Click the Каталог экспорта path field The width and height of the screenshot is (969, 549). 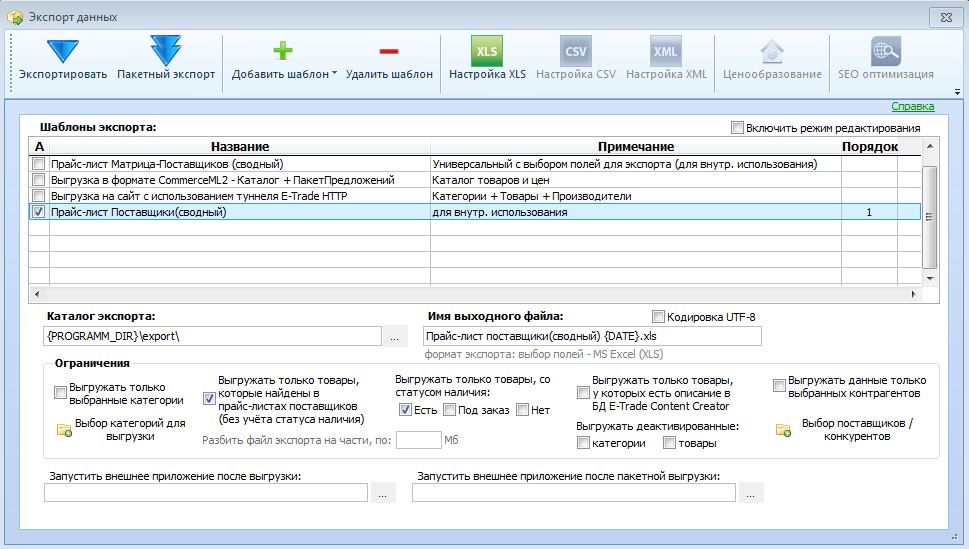coord(213,336)
